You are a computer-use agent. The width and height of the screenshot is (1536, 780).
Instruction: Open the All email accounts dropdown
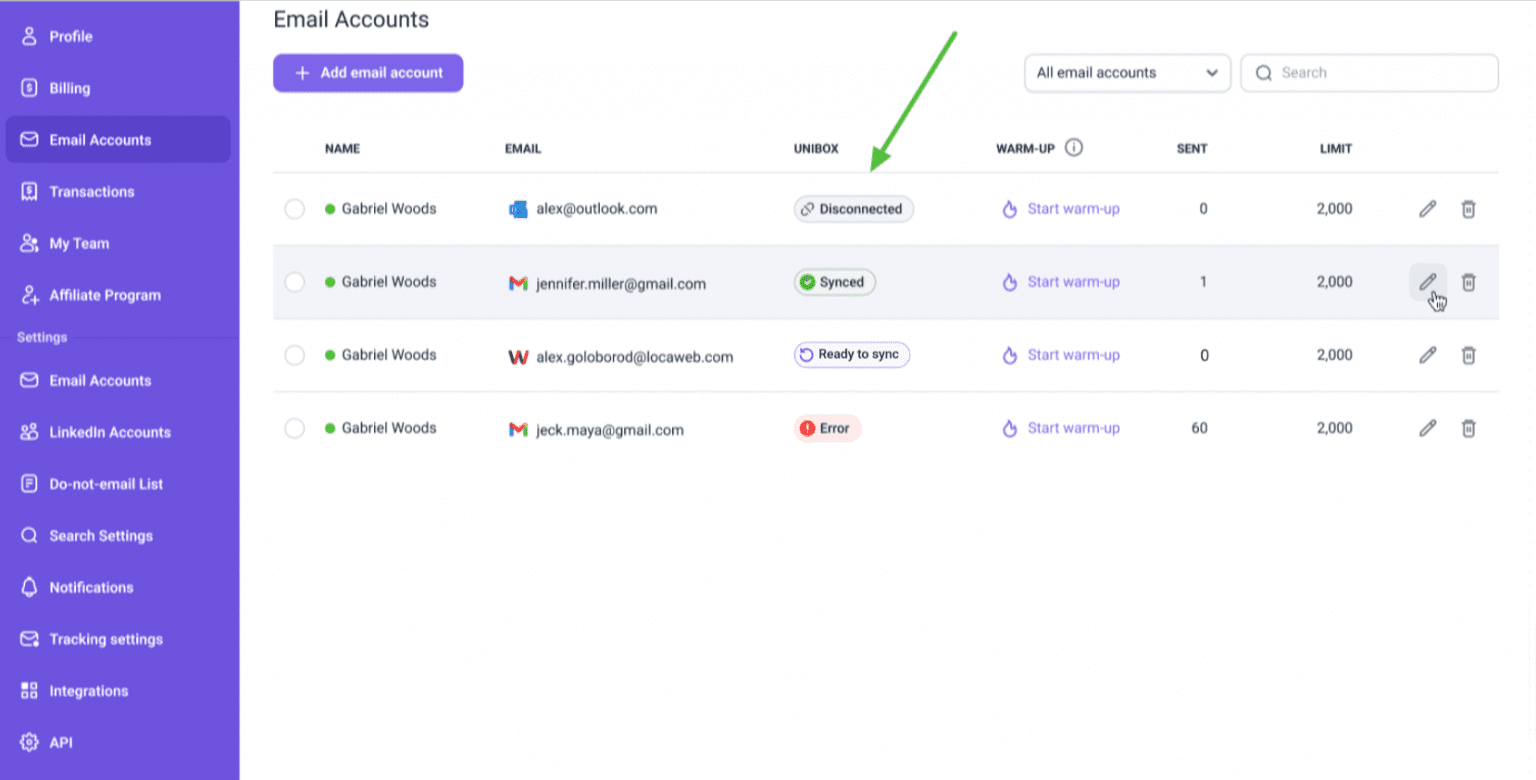coord(1127,72)
